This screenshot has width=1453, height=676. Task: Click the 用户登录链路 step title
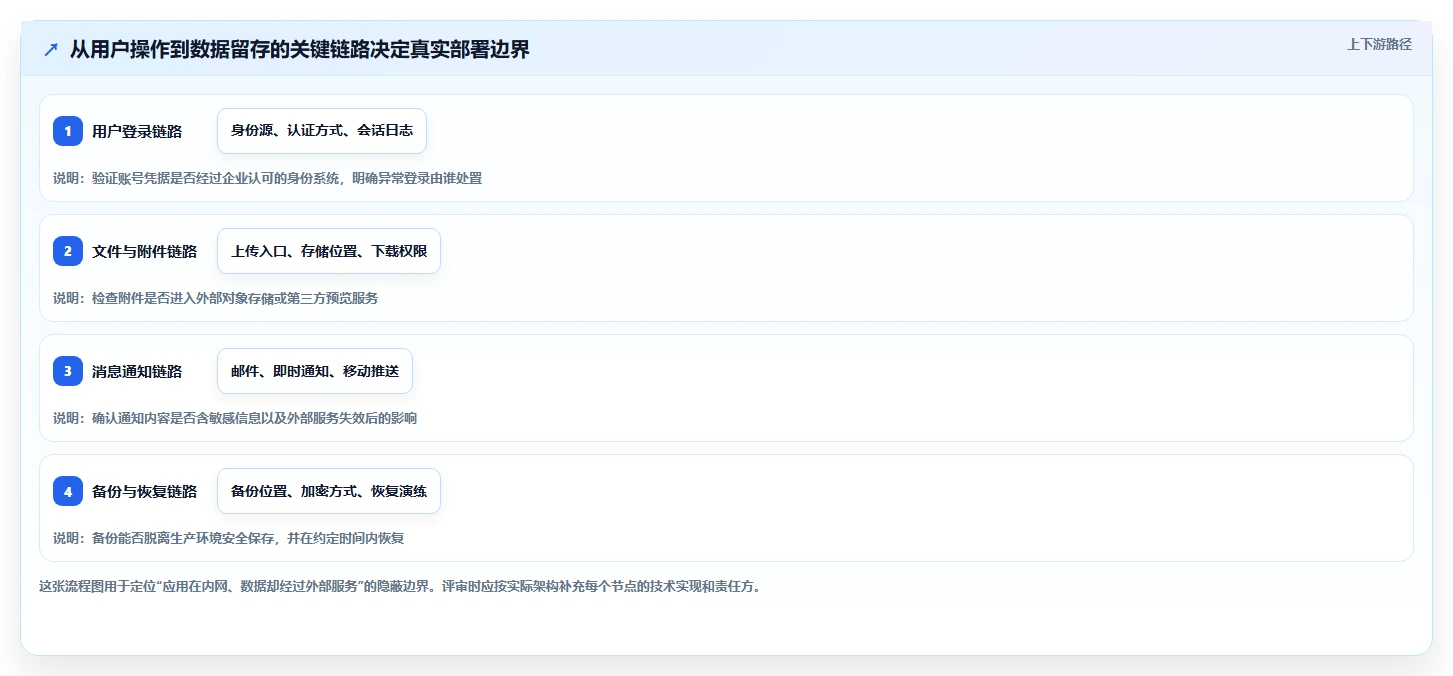coord(137,131)
